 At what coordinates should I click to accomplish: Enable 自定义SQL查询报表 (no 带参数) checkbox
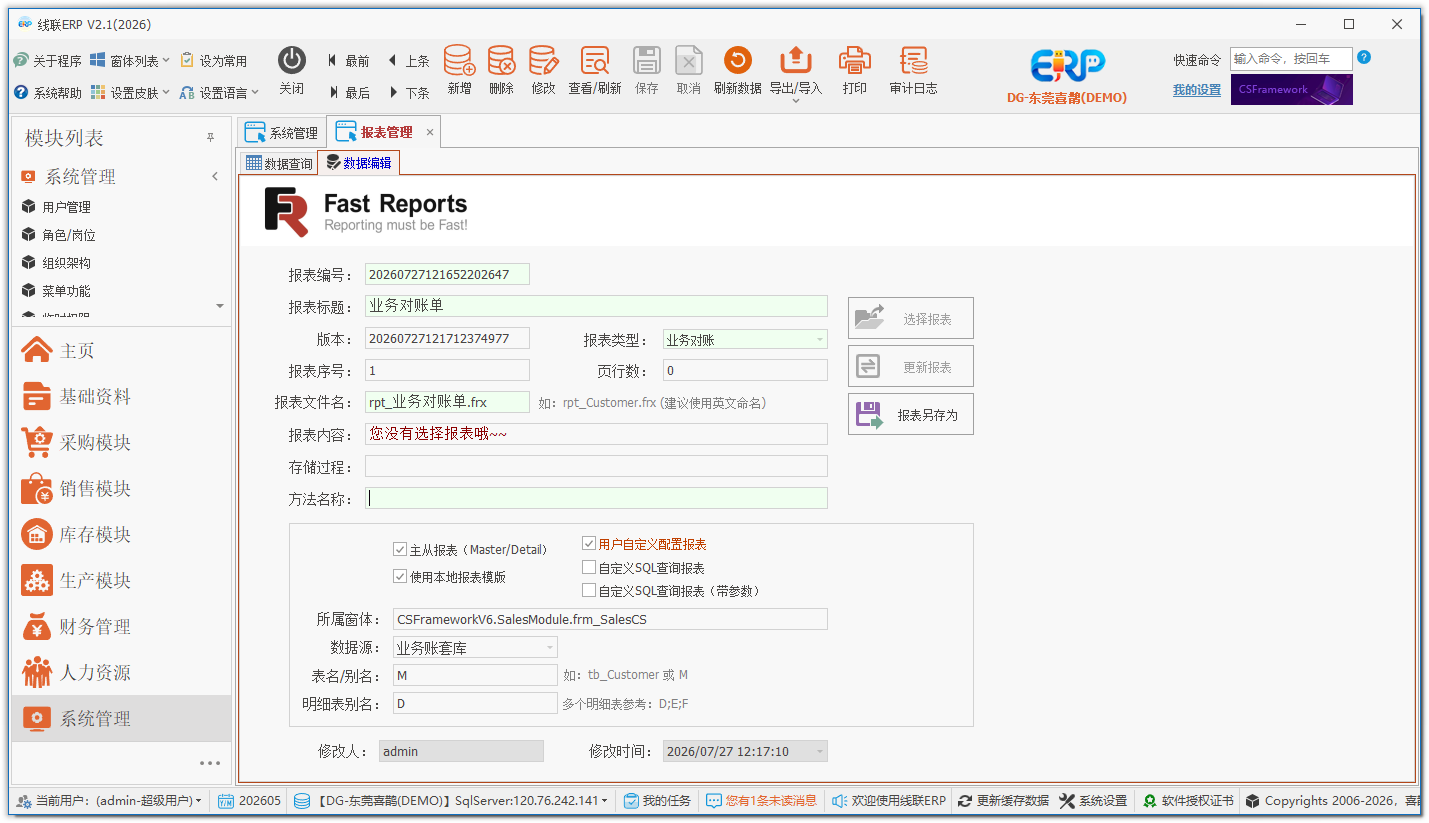589,567
